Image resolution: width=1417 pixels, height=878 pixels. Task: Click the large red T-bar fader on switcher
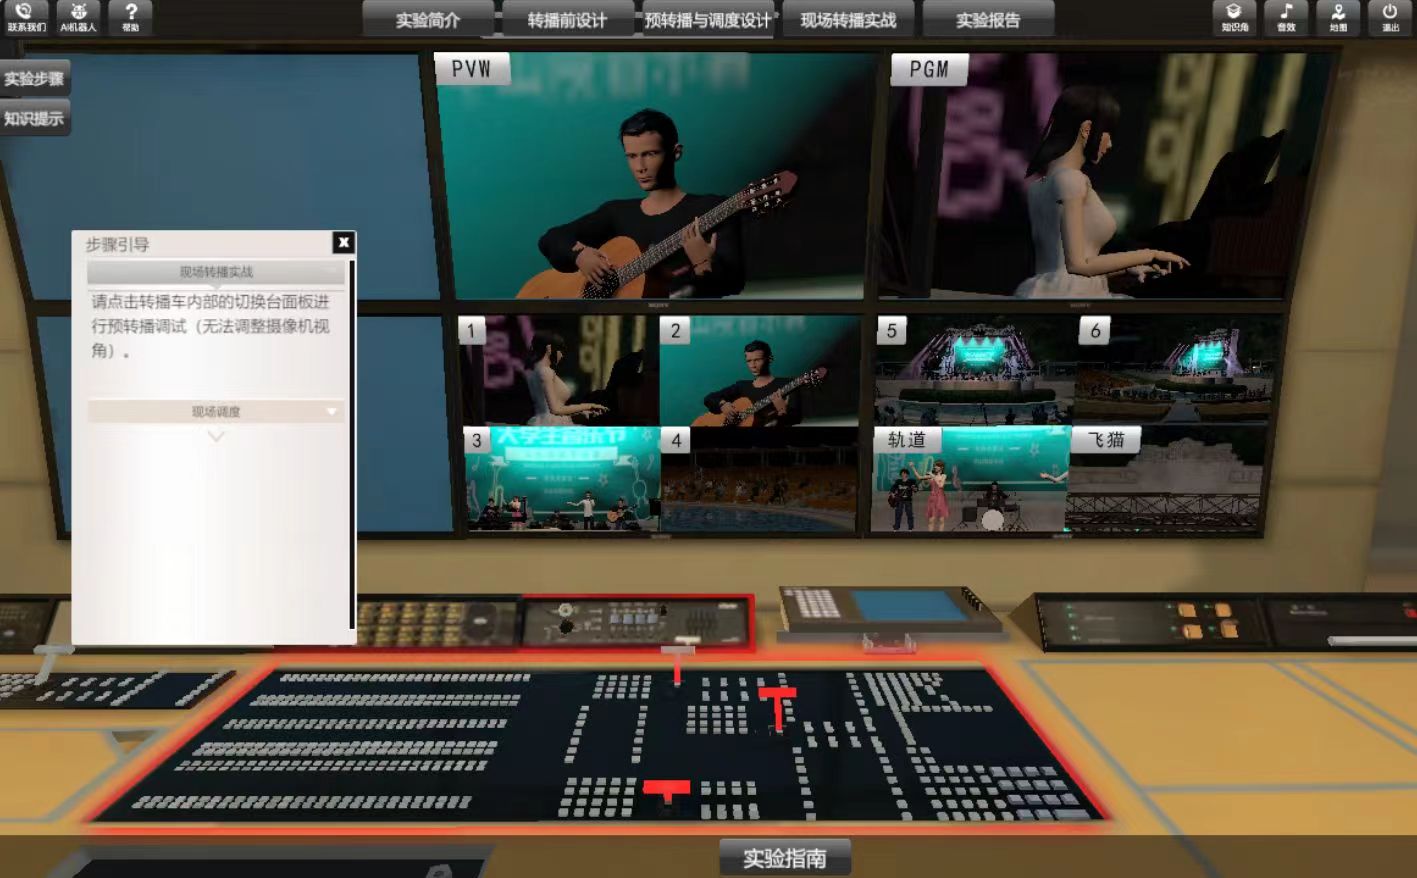coord(777,705)
